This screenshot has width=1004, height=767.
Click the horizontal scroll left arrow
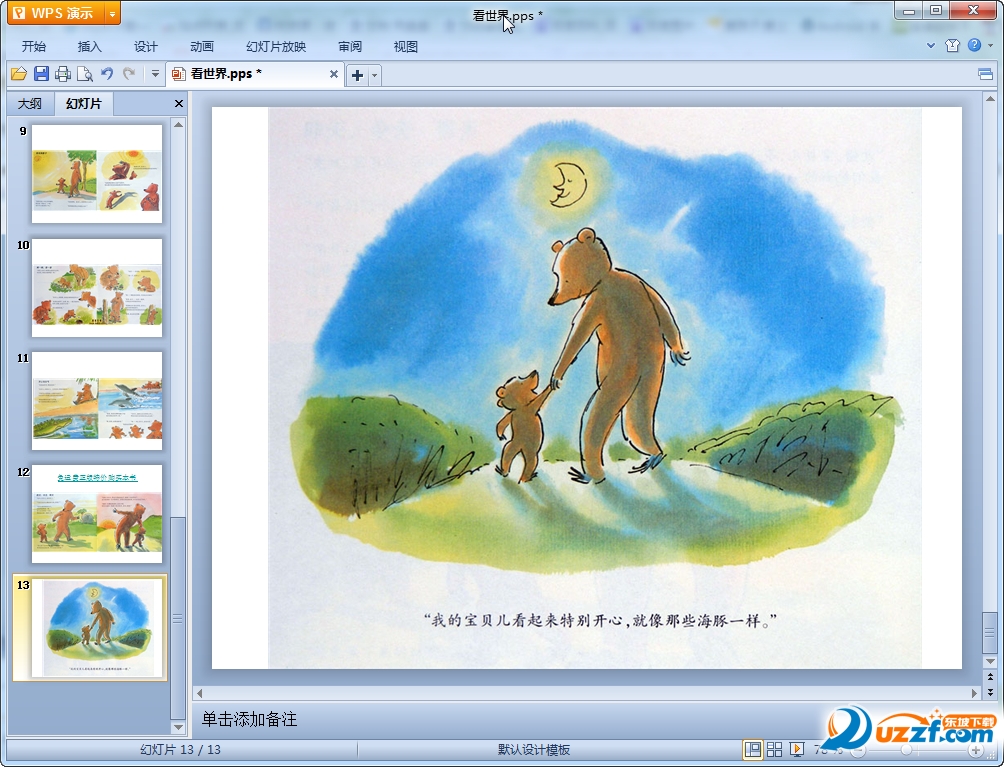point(200,693)
